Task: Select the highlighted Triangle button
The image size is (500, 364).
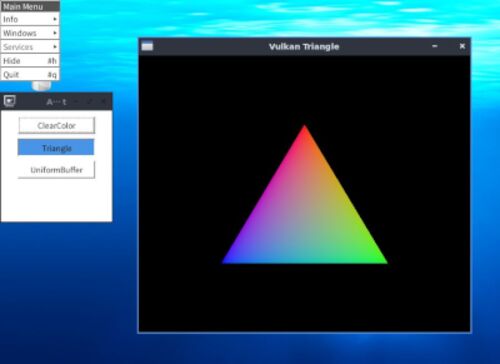Action: tap(56, 147)
